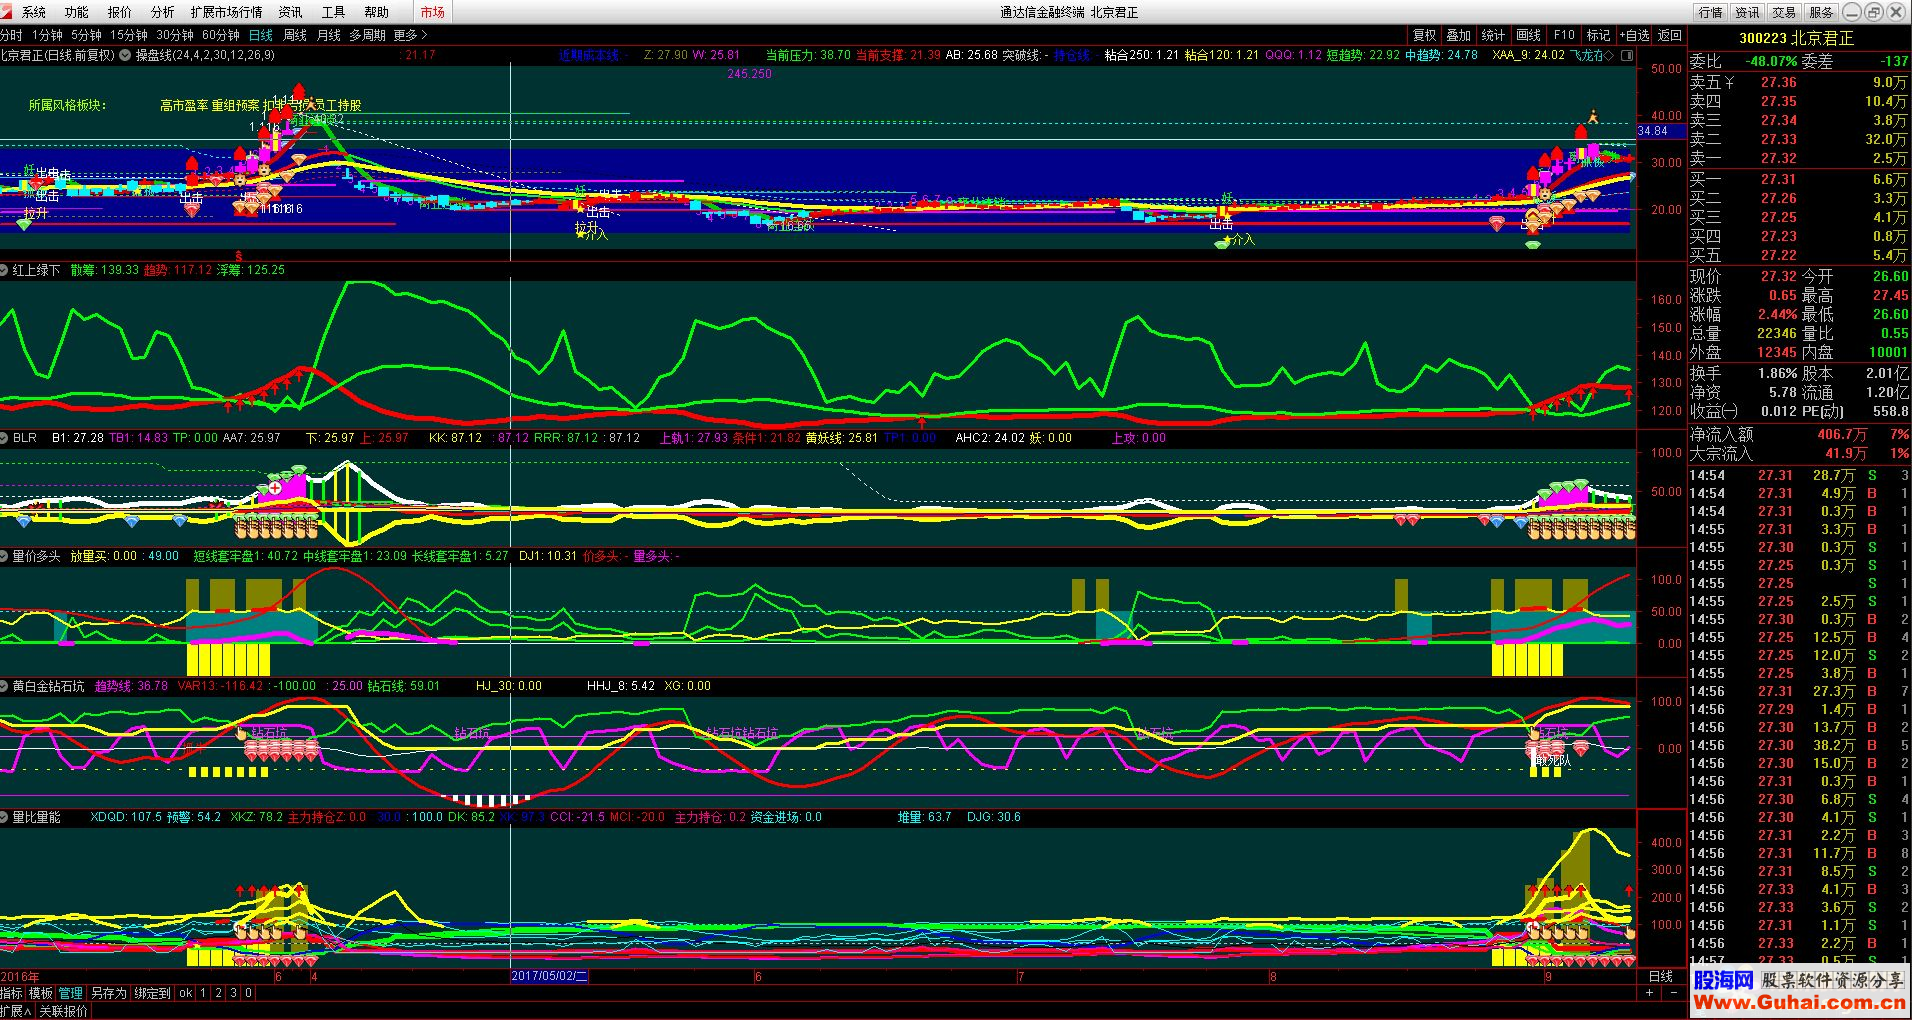
Task: Select the 5分钟 period
Action: tap(86, 35)
